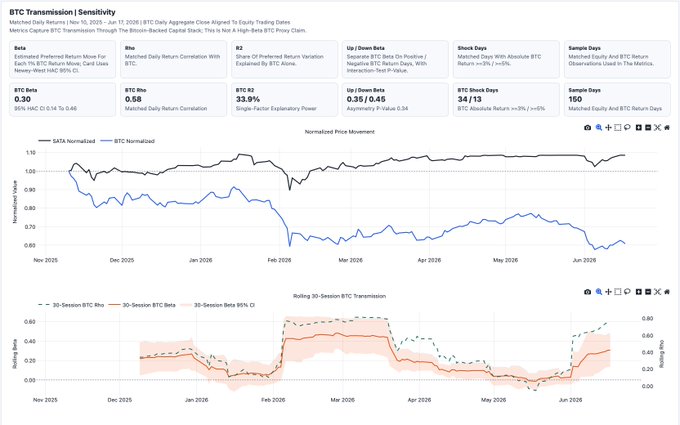The height and width of the screenshot is (425, 680).
Task: Download Rolling 30-Session BTC Transmission chart as PNG
Action: click(587, 292)
